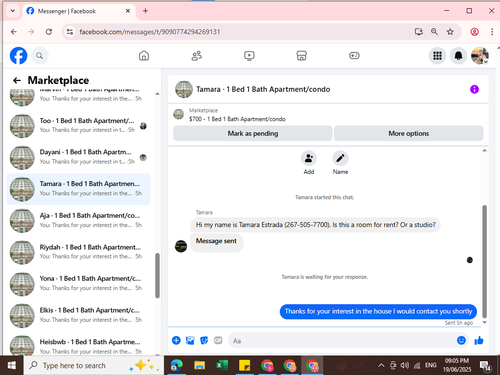Open the notifications bell
500x375 pixels.
click(x=458, y=56)
